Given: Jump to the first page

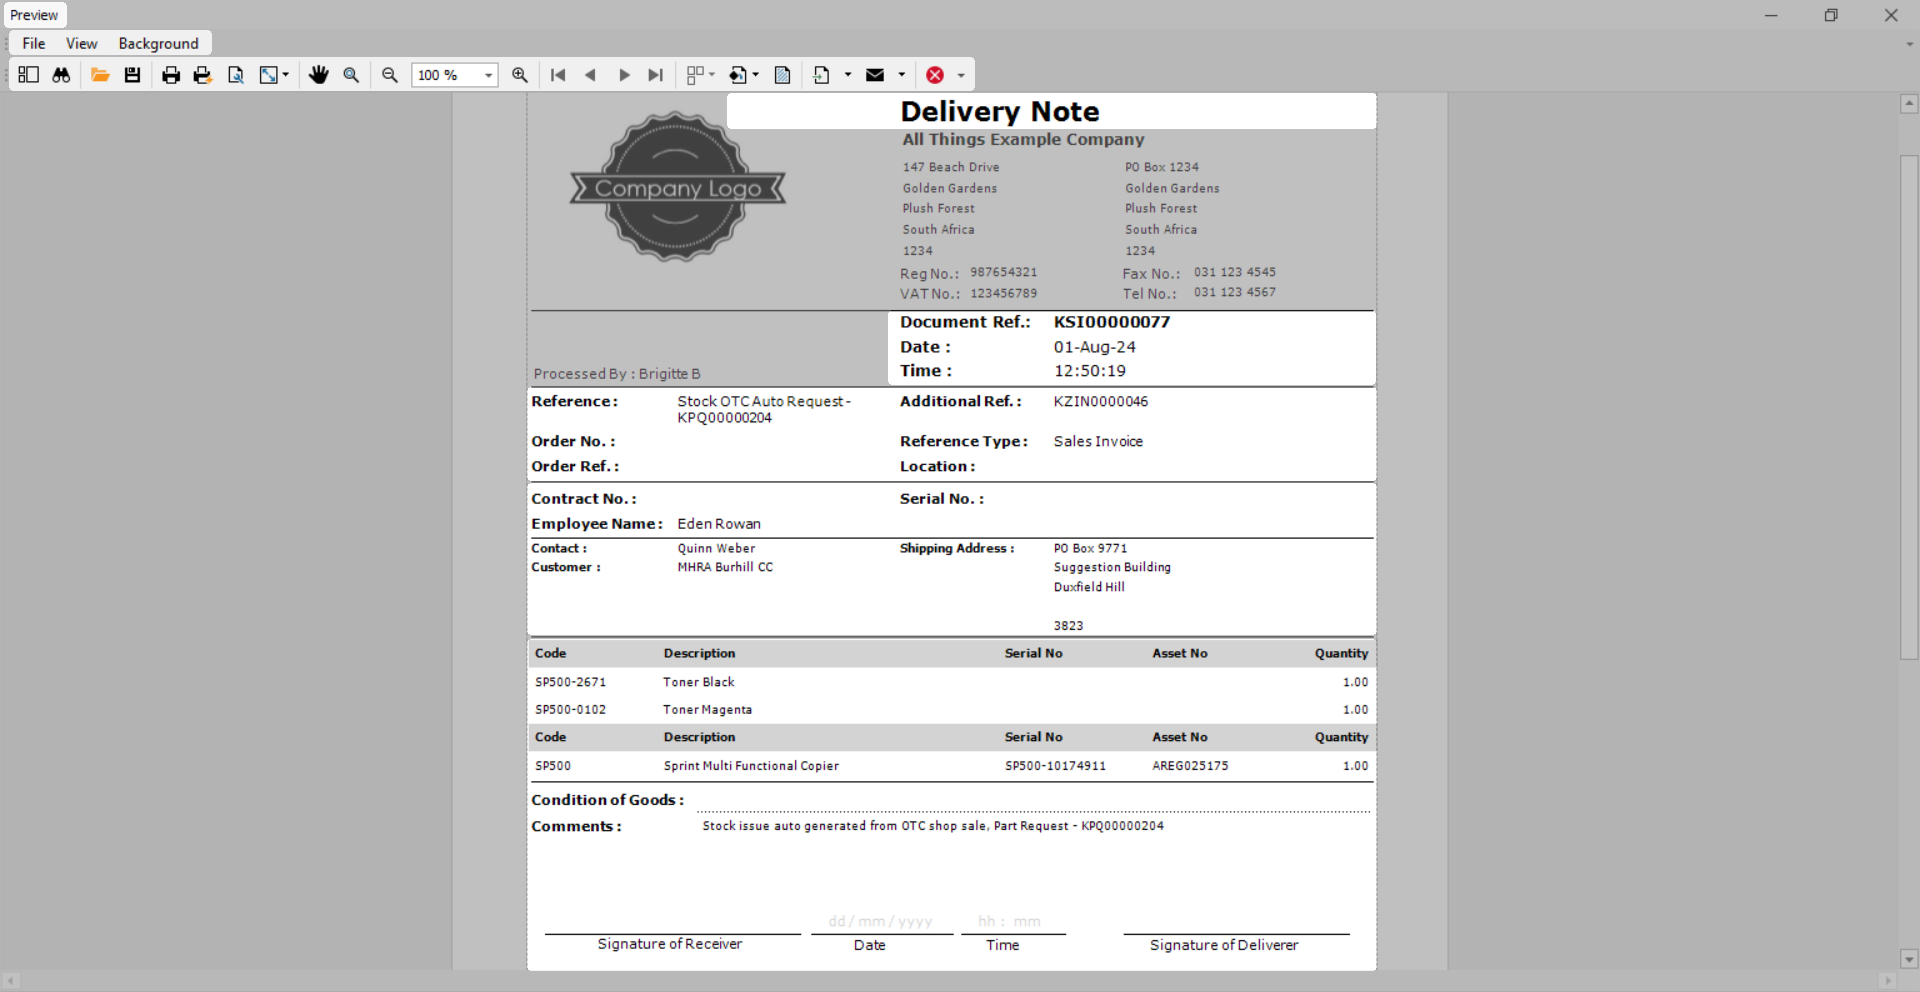Looking at the screenshot, I should (558, 75).
